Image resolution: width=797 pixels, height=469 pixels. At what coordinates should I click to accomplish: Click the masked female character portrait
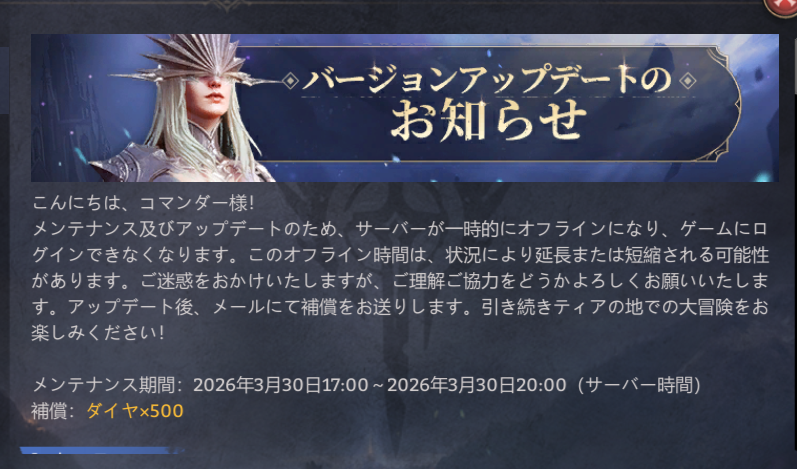(x=188, y=109)
